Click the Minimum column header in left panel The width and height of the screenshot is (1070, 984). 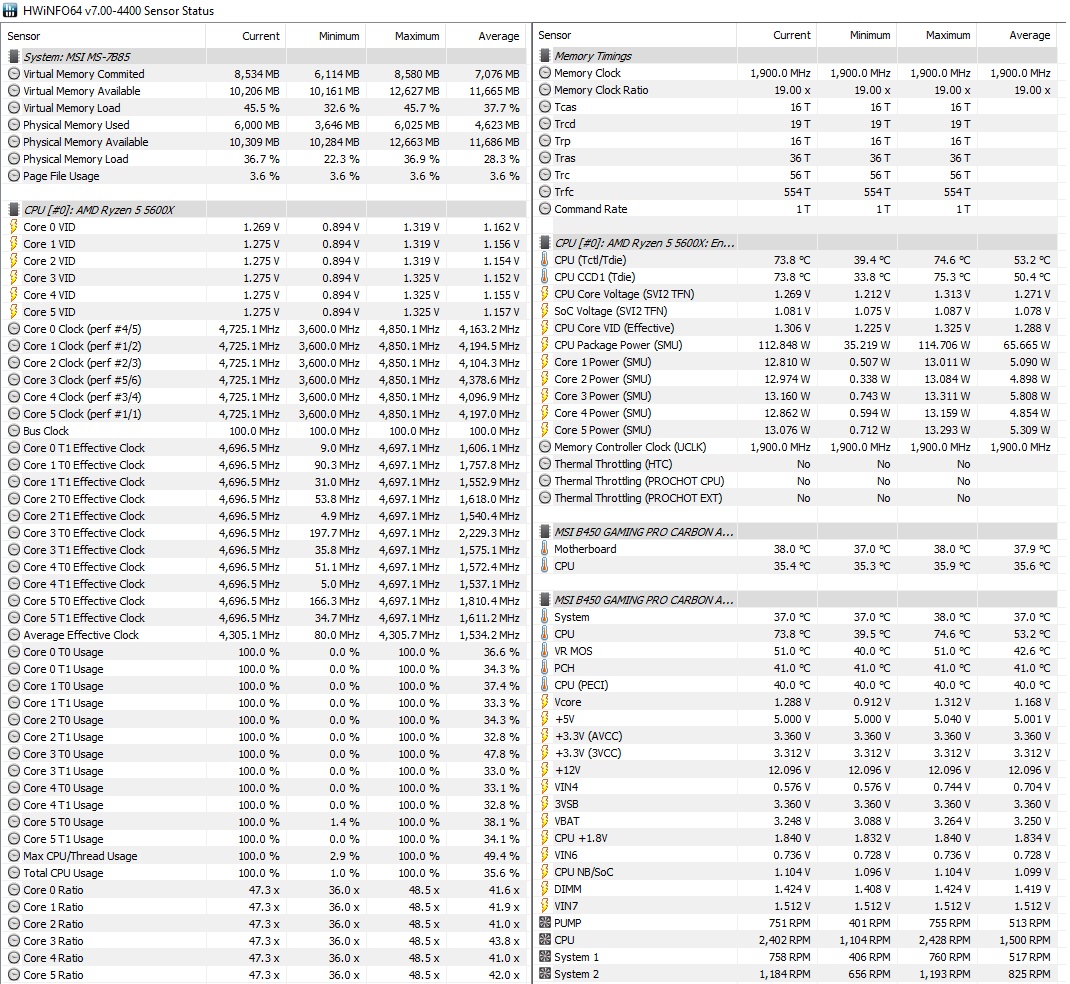coord(326,36)
